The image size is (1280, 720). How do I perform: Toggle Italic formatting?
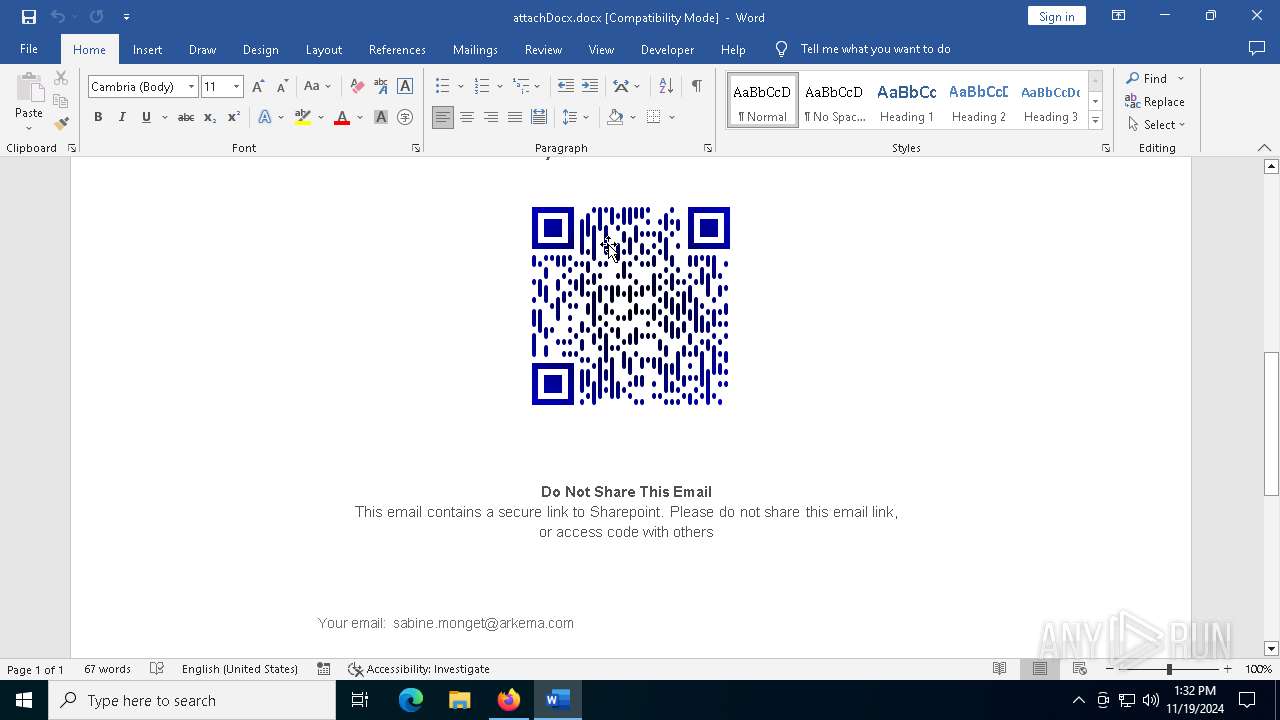tap(122, 117)
